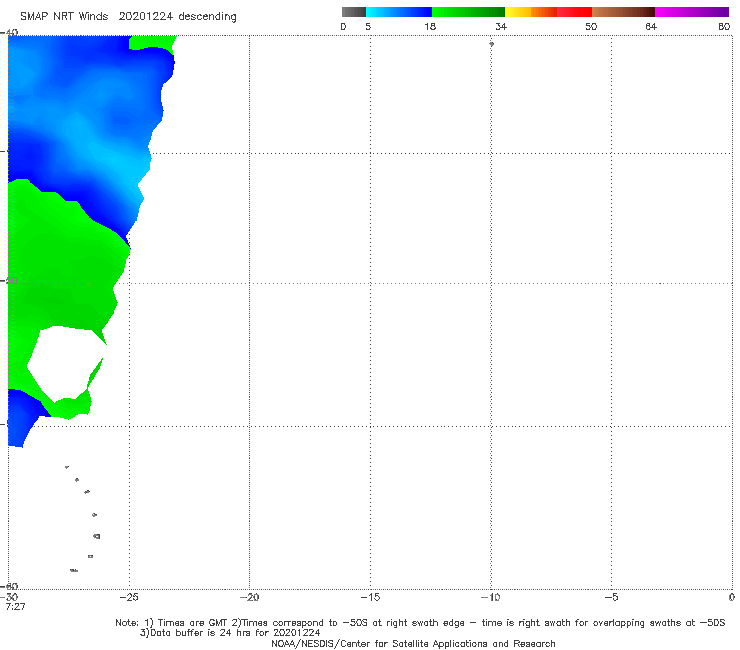Click the note '3)Data buffer is 24 hrs'
Image resolution: width=740 pixels, height=650 pixels.
tap(230, 633)
